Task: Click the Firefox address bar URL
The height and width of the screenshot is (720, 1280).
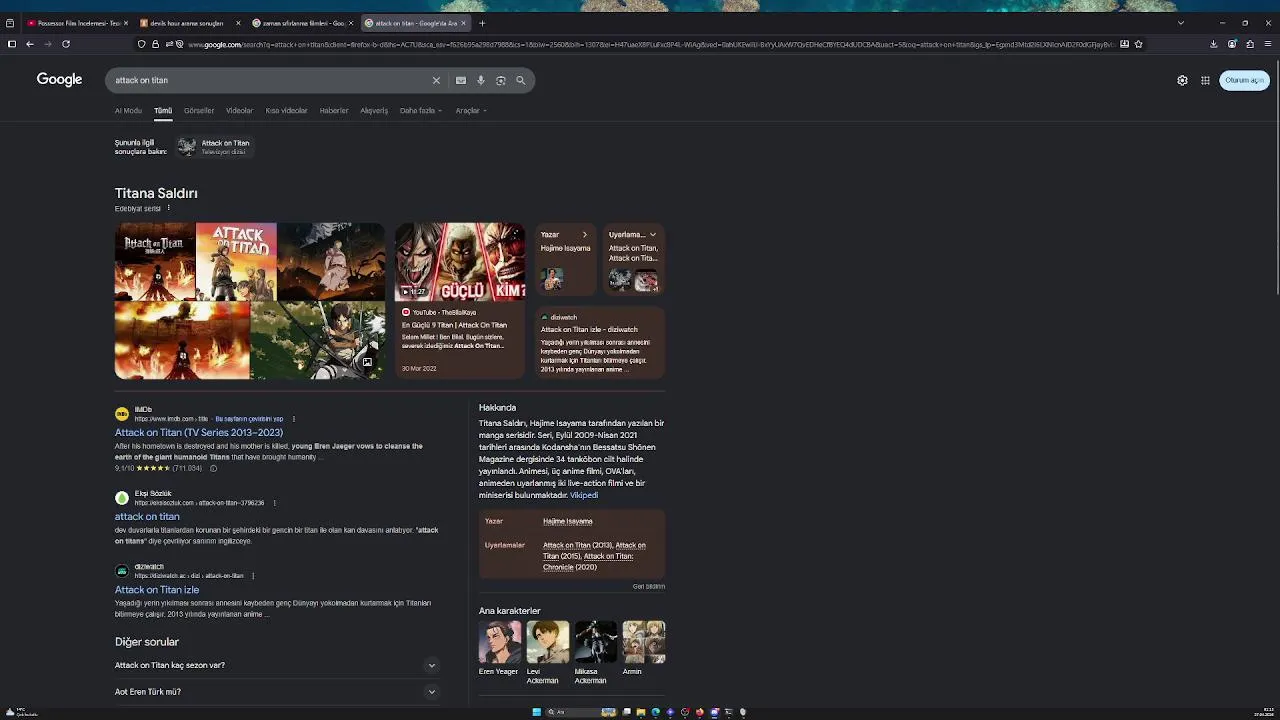Action: pyautogui.click(x=650, y=44)
